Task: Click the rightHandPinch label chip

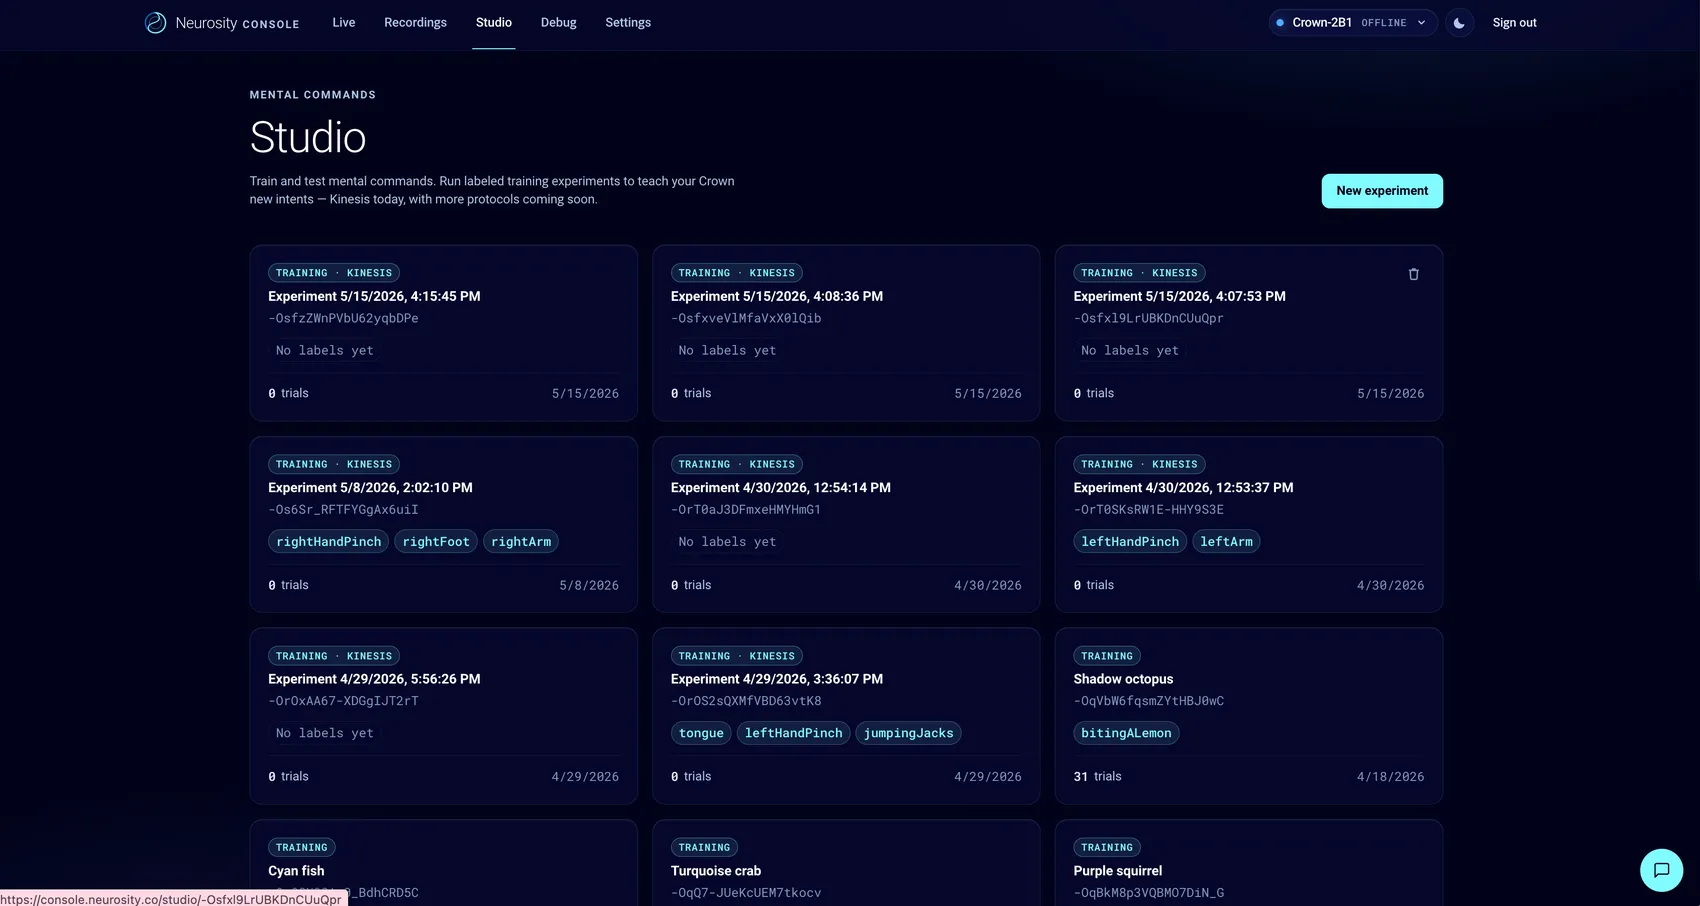Action: pyautogui.click(x=329, y=542)
